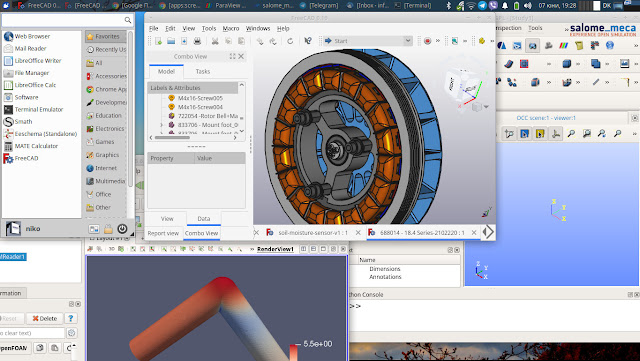Switch to the Data tab in property panel
The image size is (640, 361).
tap(204, 219)
